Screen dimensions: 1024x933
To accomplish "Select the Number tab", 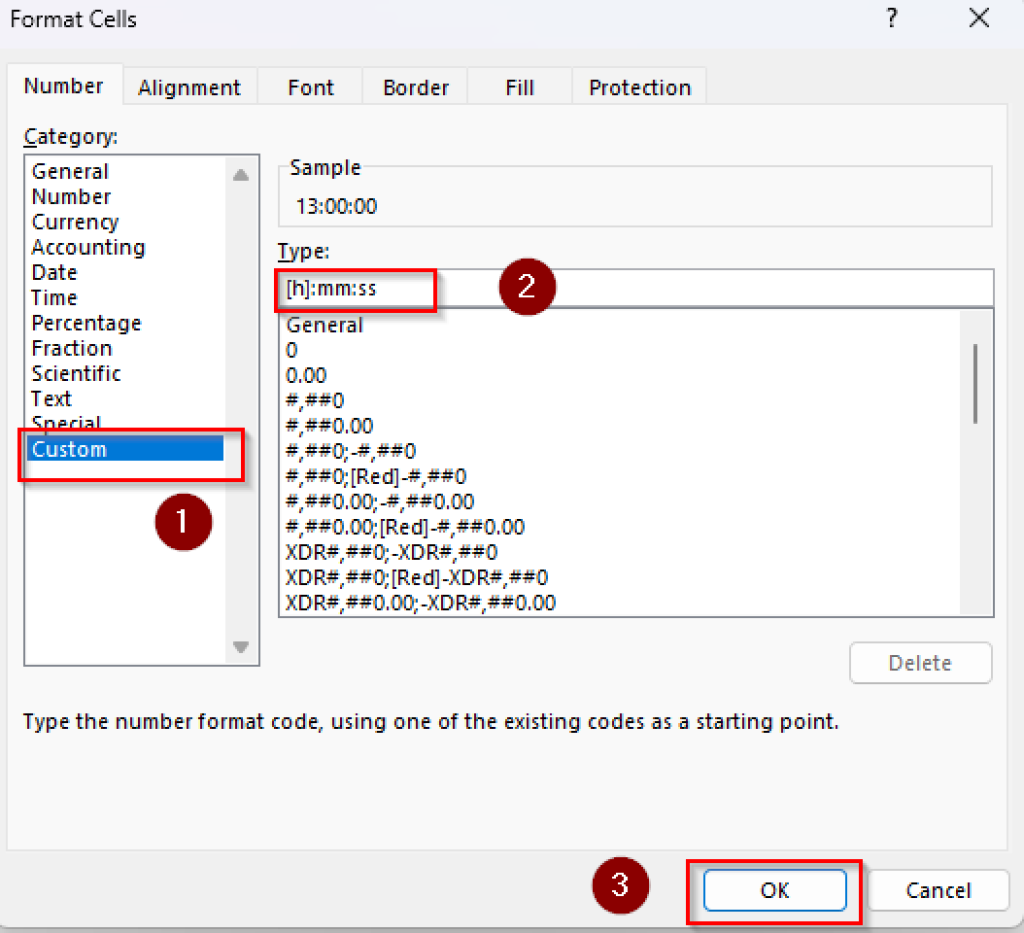I will point(63,86).
